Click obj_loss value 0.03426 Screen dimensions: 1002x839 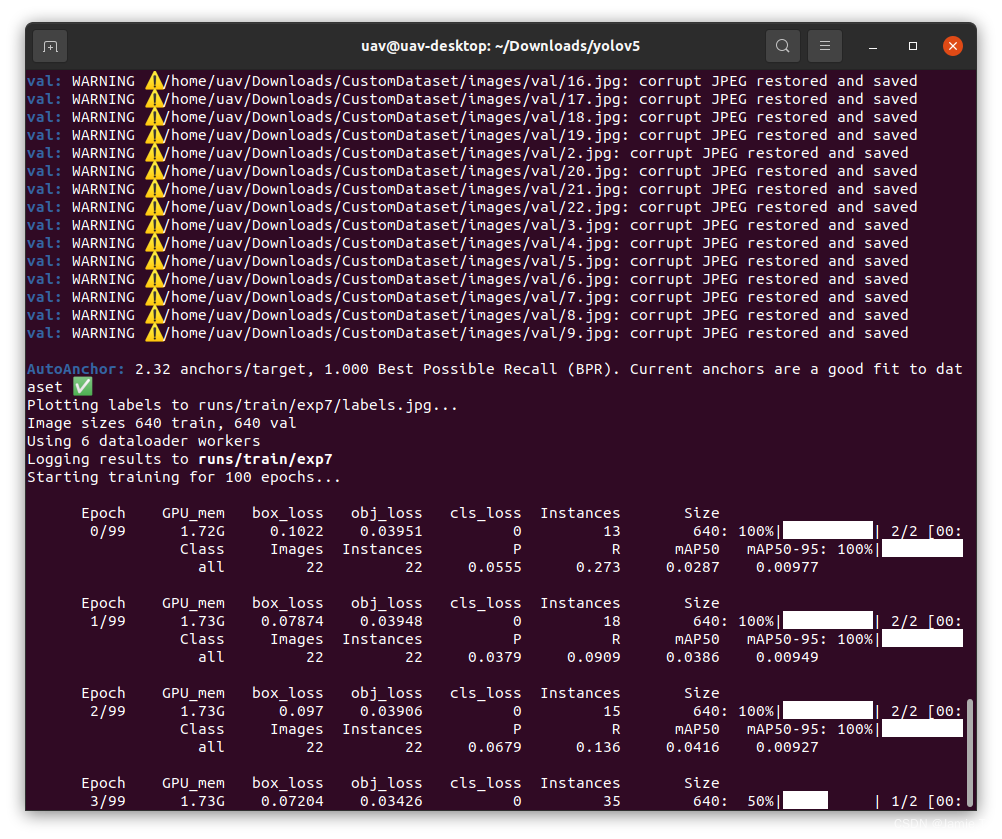[x=391, y=801]
